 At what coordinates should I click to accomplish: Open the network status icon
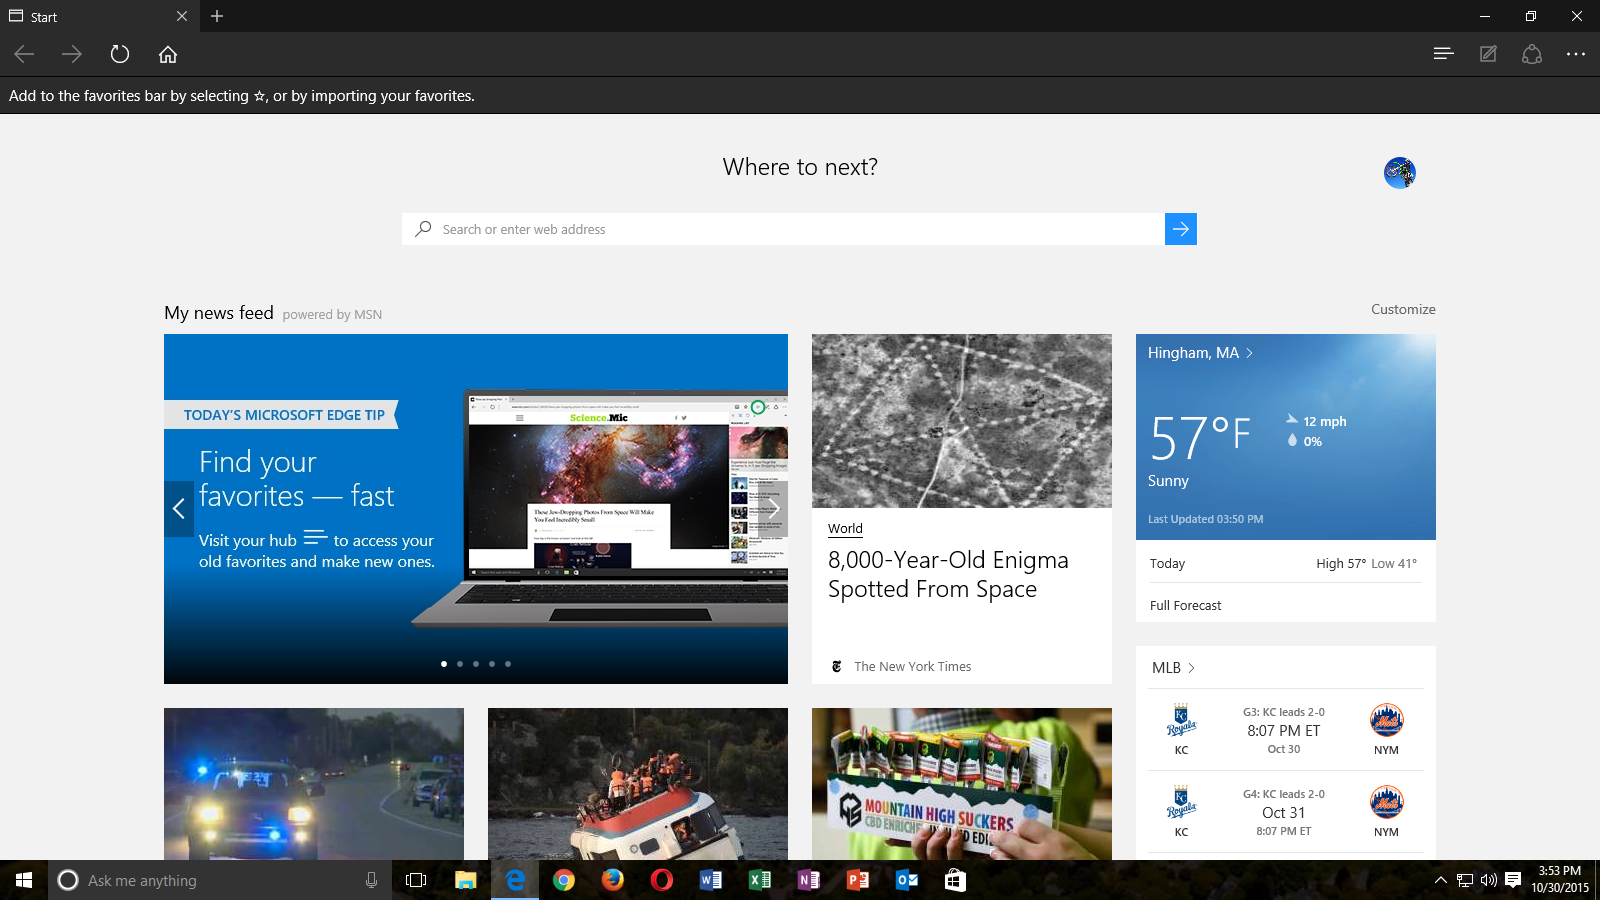[x=1465, y=880]
